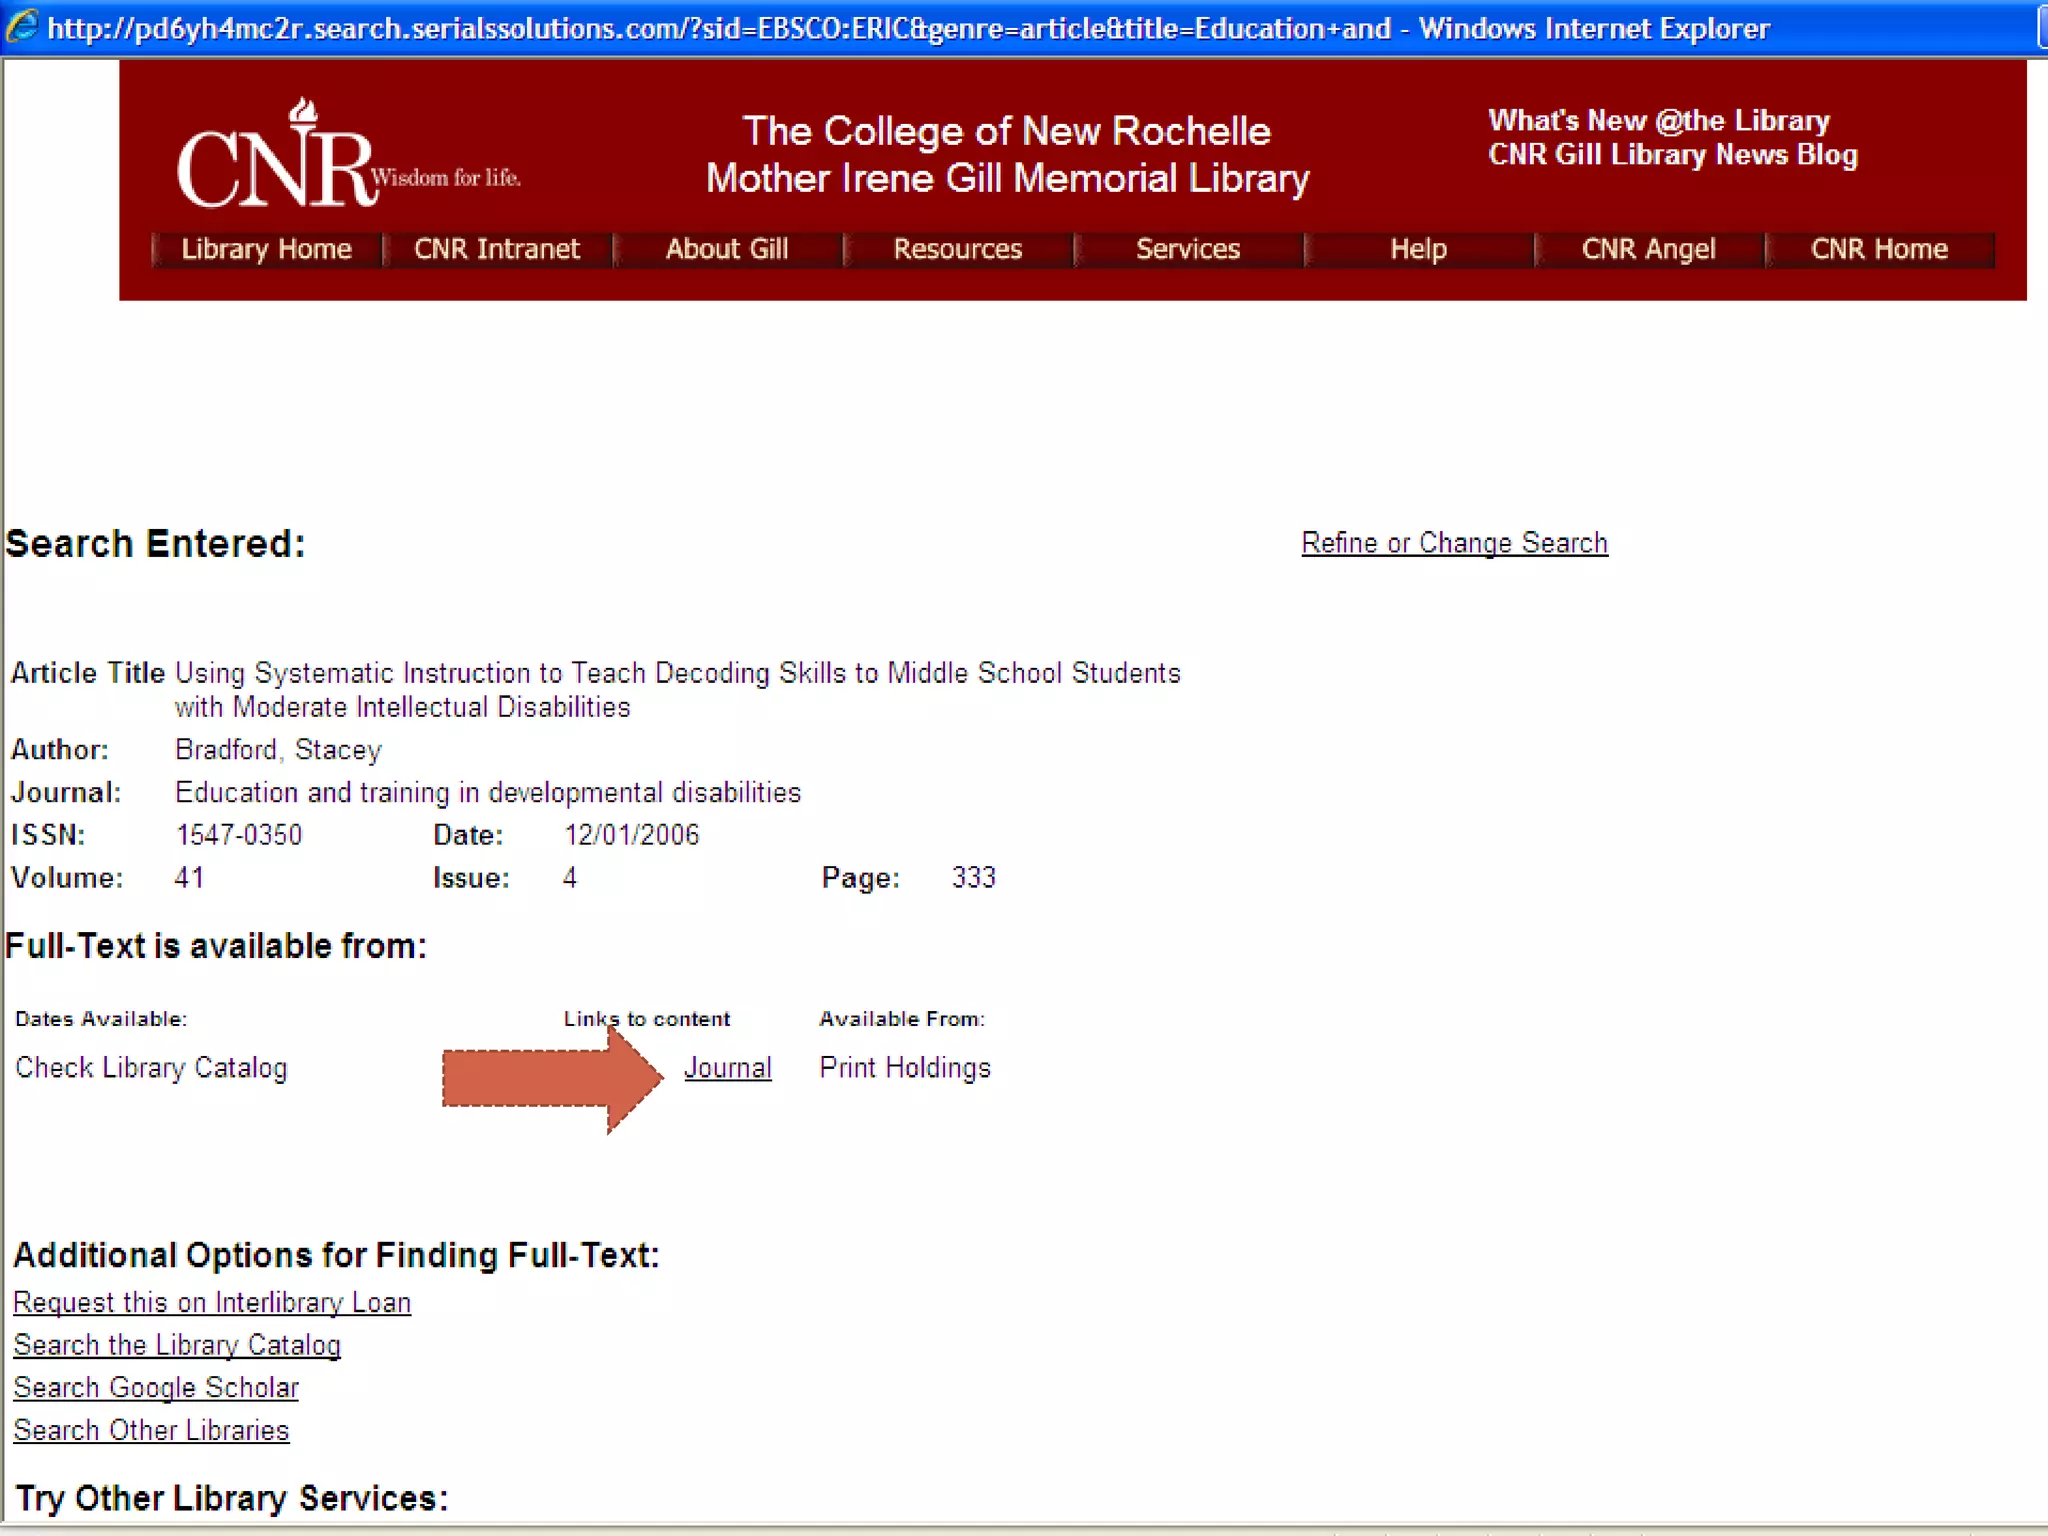The width and height of the screenshot is (2048, 1536).
Task: Click Search the Library Catalog link
Action: [177, 1346]
